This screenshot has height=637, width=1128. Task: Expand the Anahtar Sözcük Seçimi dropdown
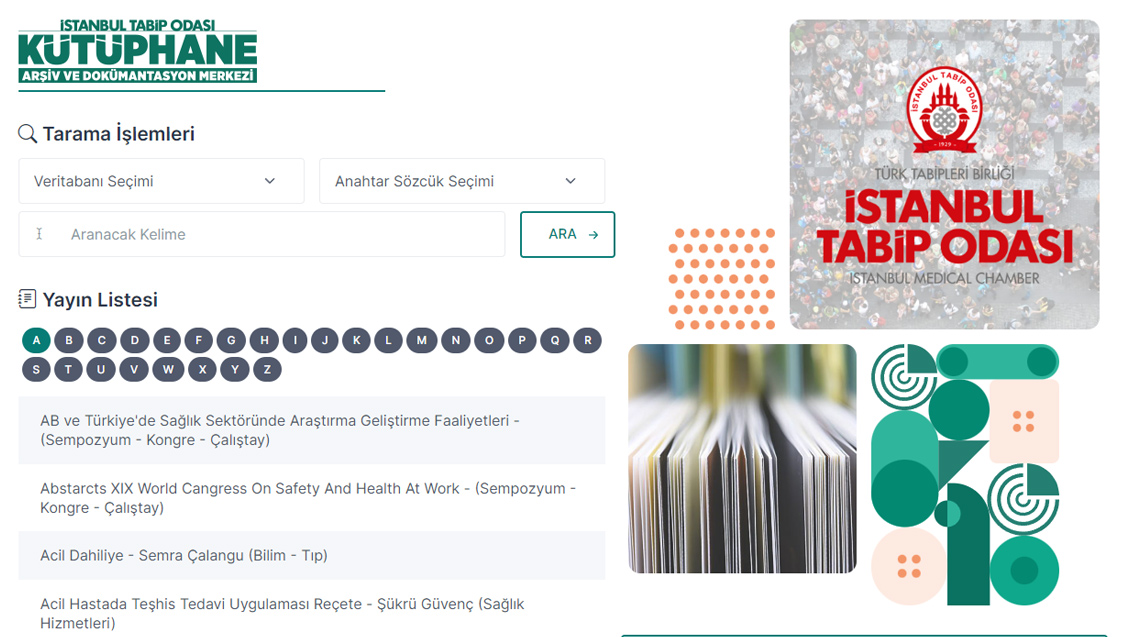[x=462, y=181]
